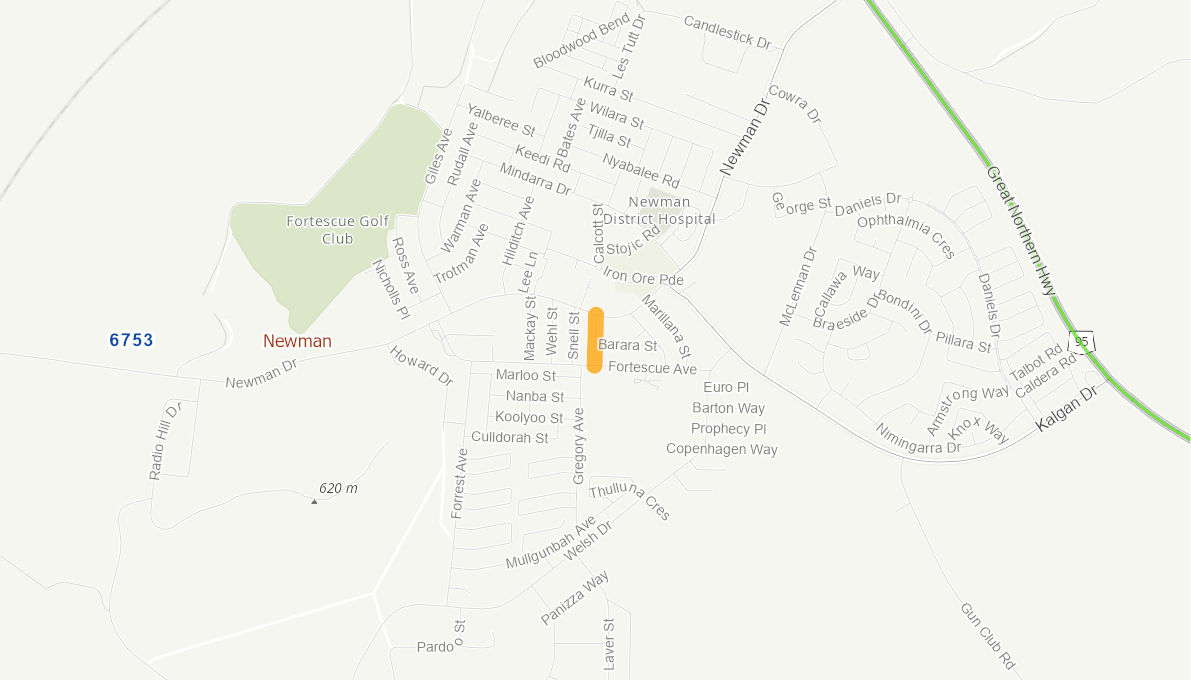1191x680 pixels.
Task: Click the Gun Club Rd label
Action: click(x=987, y=636)
